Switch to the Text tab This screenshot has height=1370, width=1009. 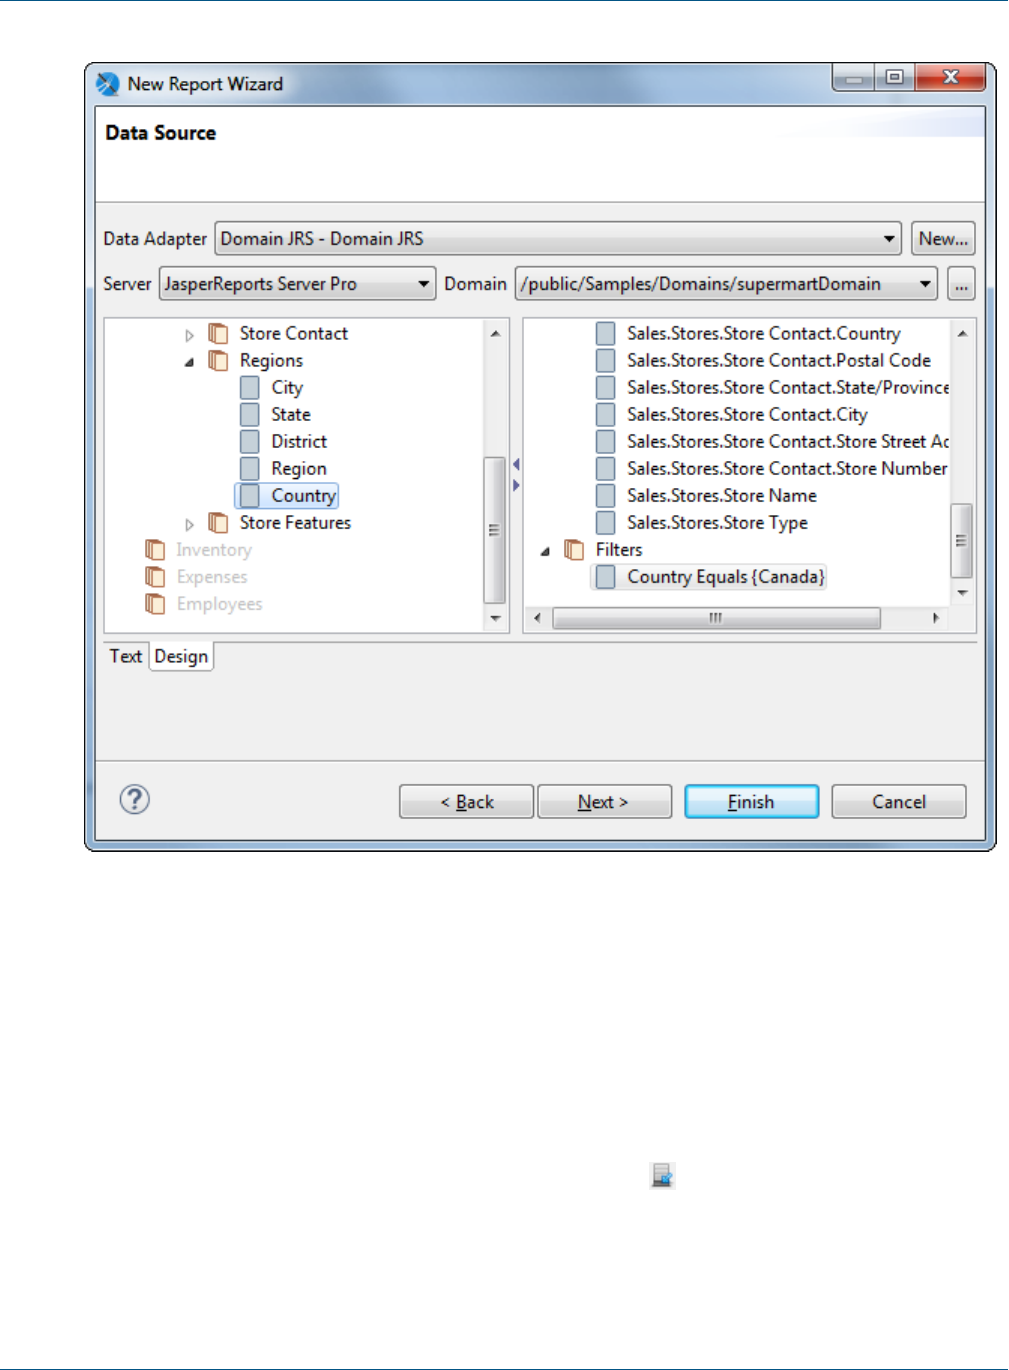(126, 656)
